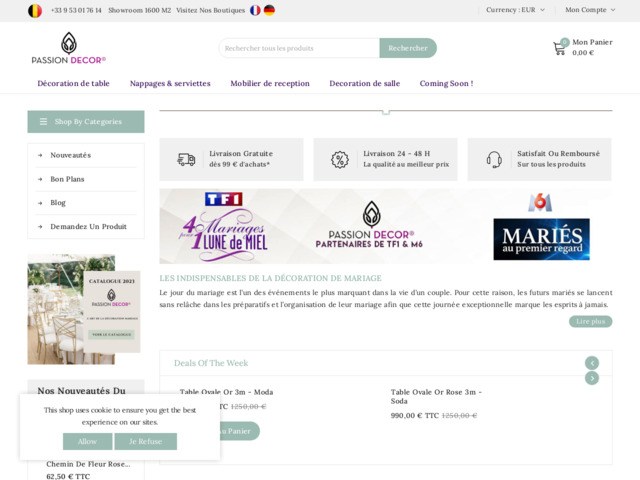Open the shopping cart icon
The image size is (640, 480).
[560, 48]
